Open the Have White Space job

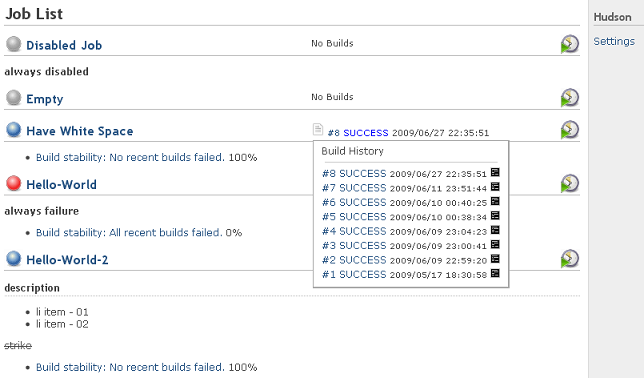[x=80, y=131]
